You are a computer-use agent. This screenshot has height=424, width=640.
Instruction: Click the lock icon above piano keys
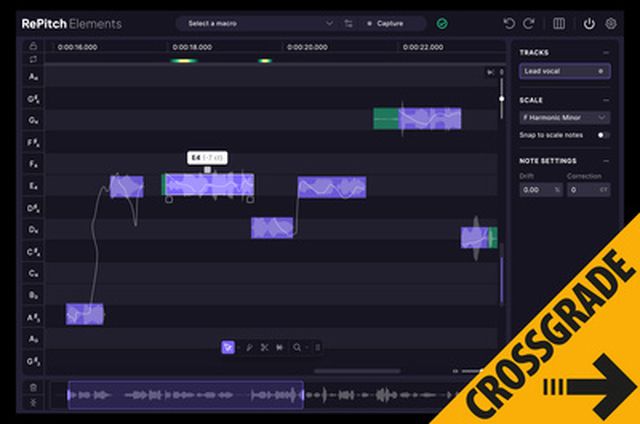point(33,45)
